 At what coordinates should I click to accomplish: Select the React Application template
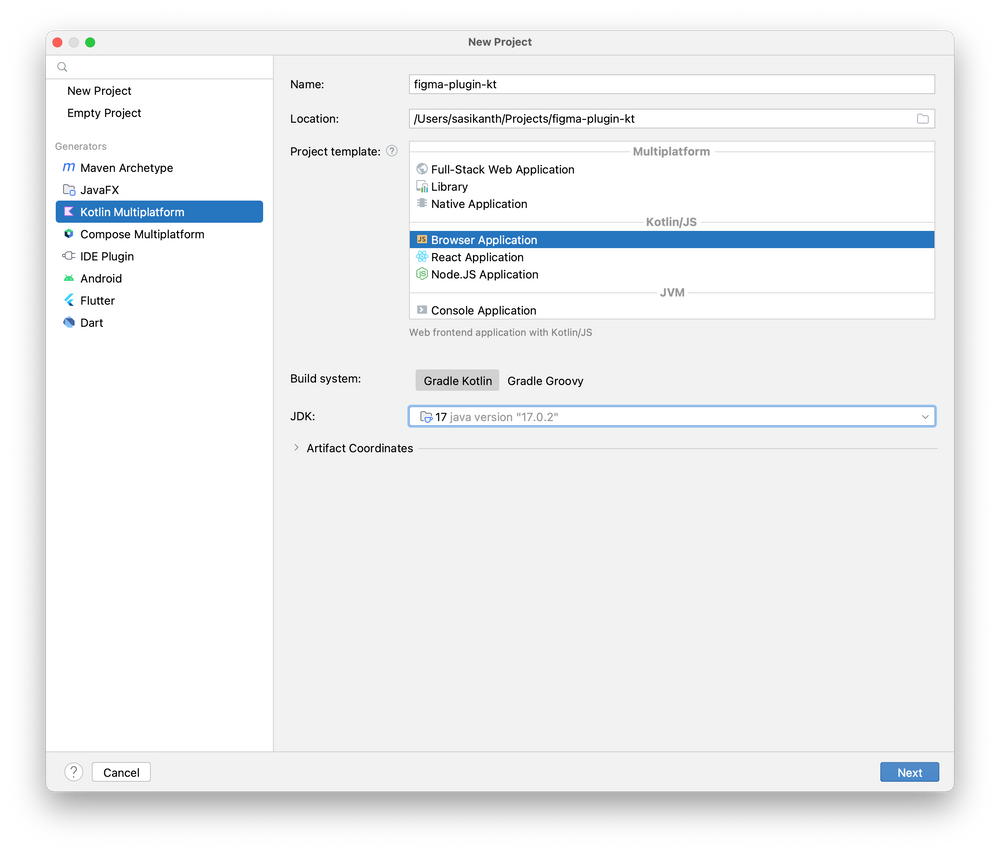[477, 257]
